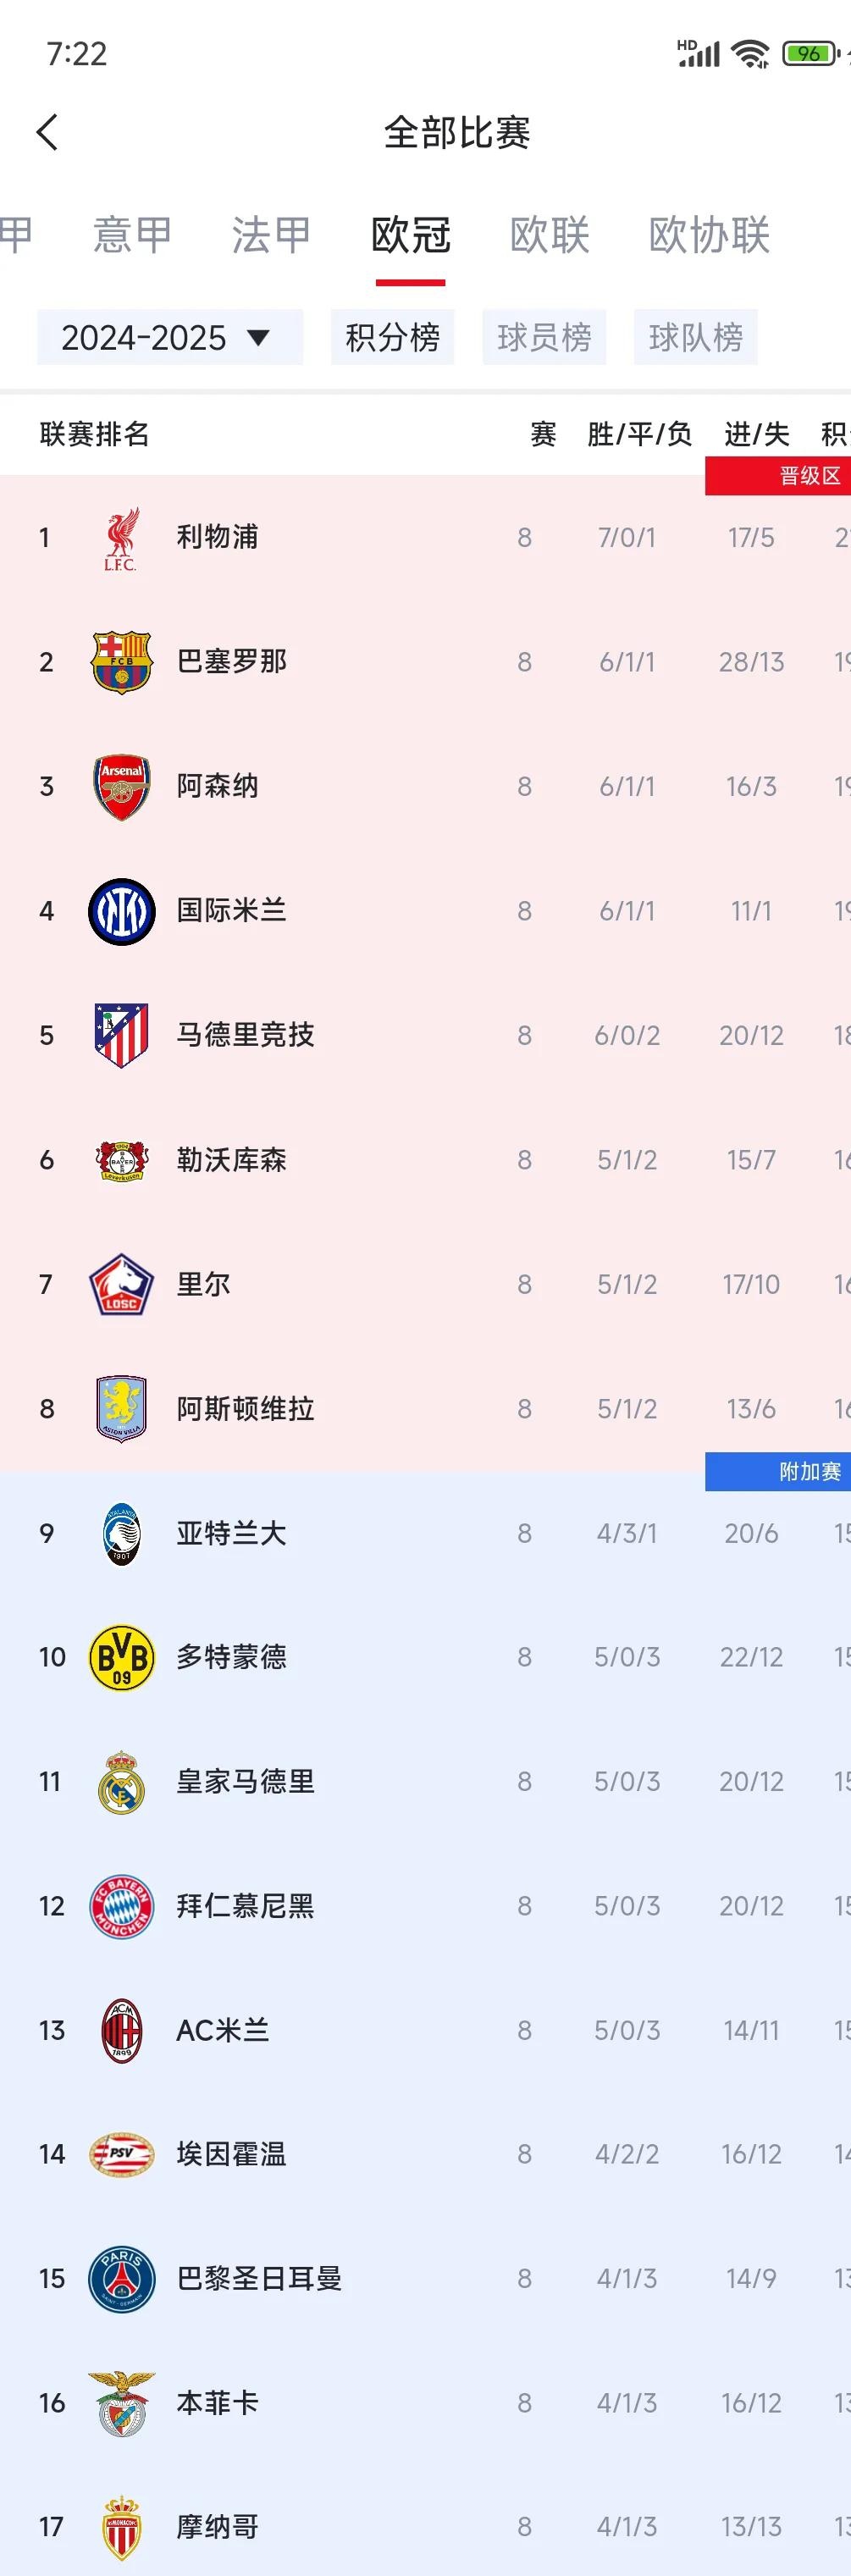Select the Barcelona team logo
The width and height of the screenshot is (851, 2576).
click(x=120, y=661)
